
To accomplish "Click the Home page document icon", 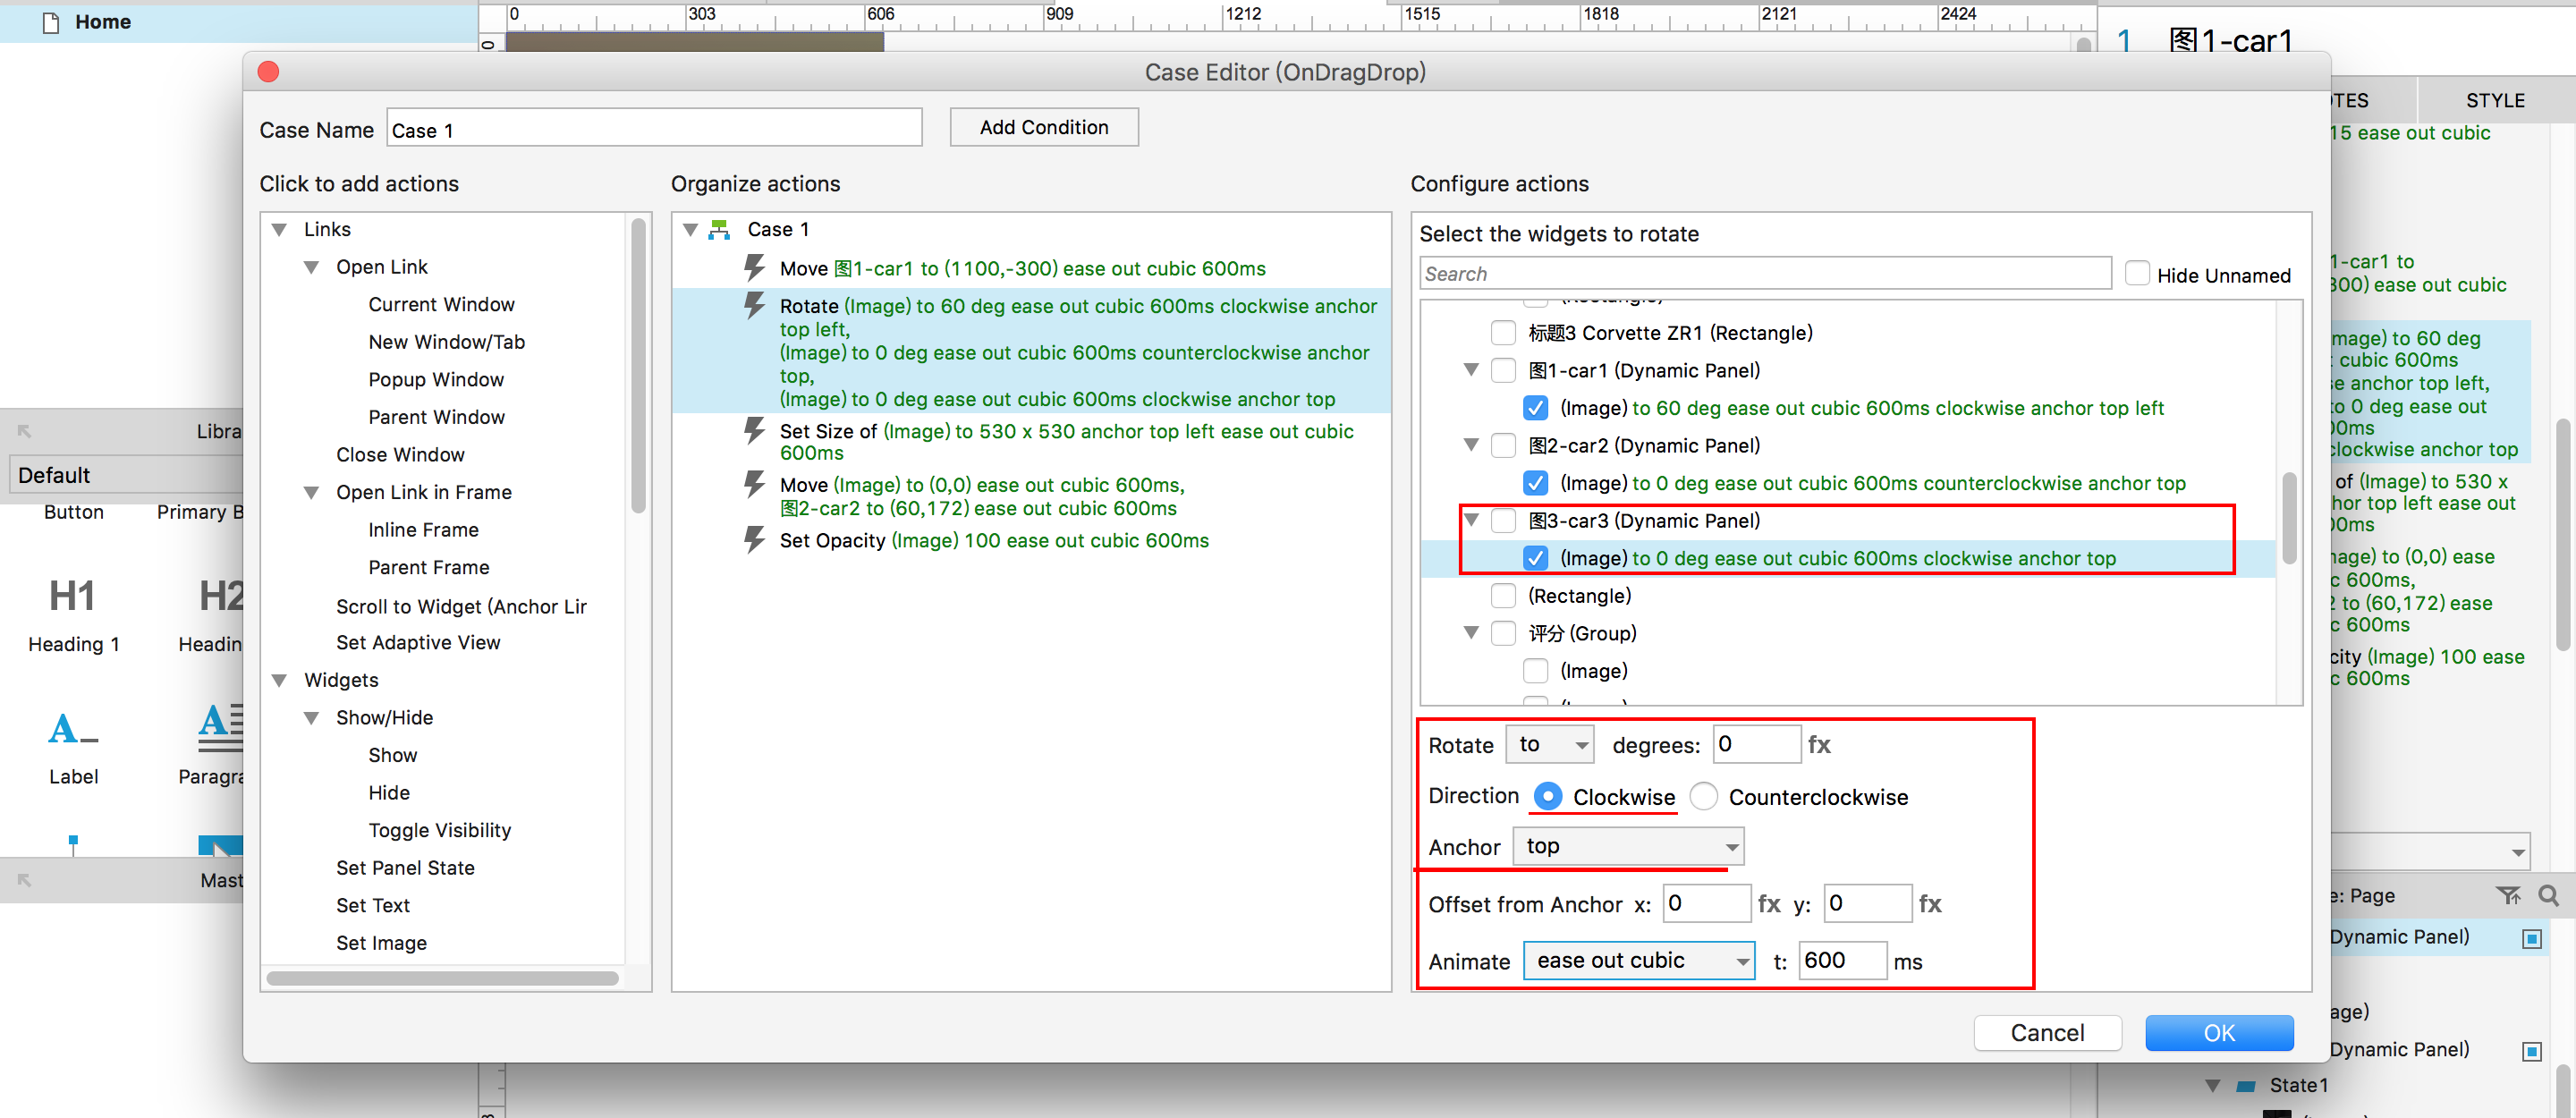I will 50,22.
